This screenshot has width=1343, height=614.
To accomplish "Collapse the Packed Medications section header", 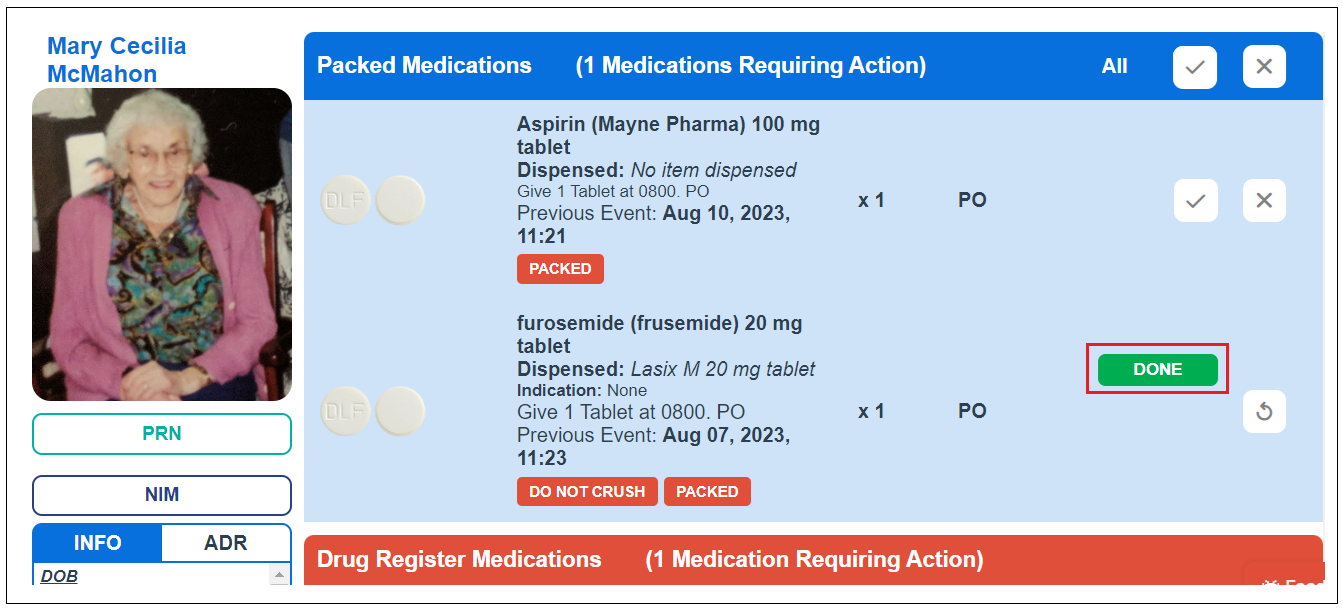I will (x=424, y=66).
